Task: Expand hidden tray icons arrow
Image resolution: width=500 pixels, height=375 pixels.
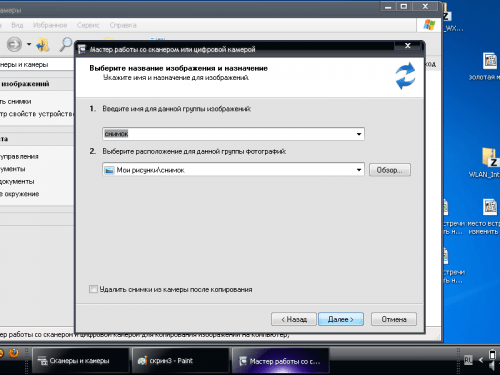Action: click(481, 360)
